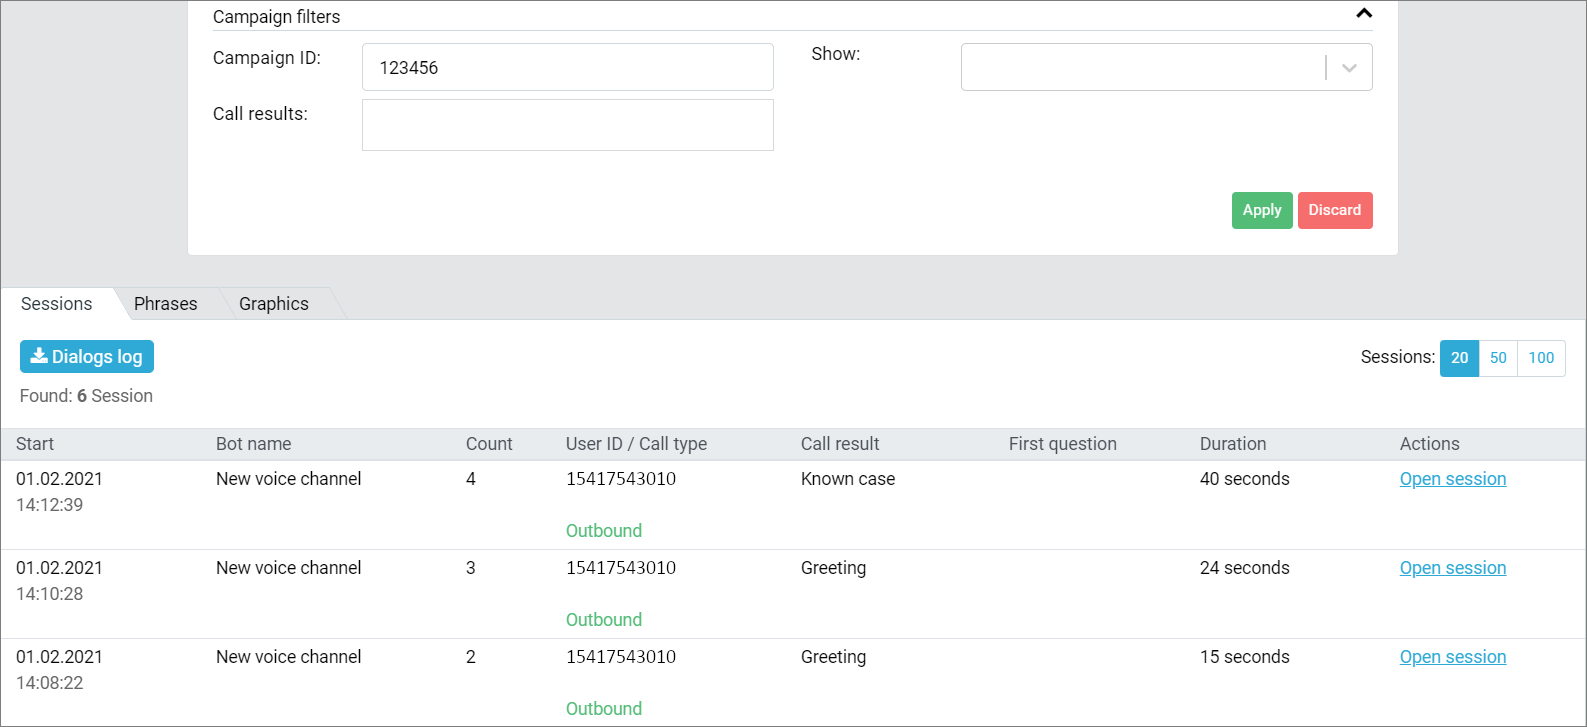
Task: Click the Campaign filters heading
Action: (x=277, y=17)
